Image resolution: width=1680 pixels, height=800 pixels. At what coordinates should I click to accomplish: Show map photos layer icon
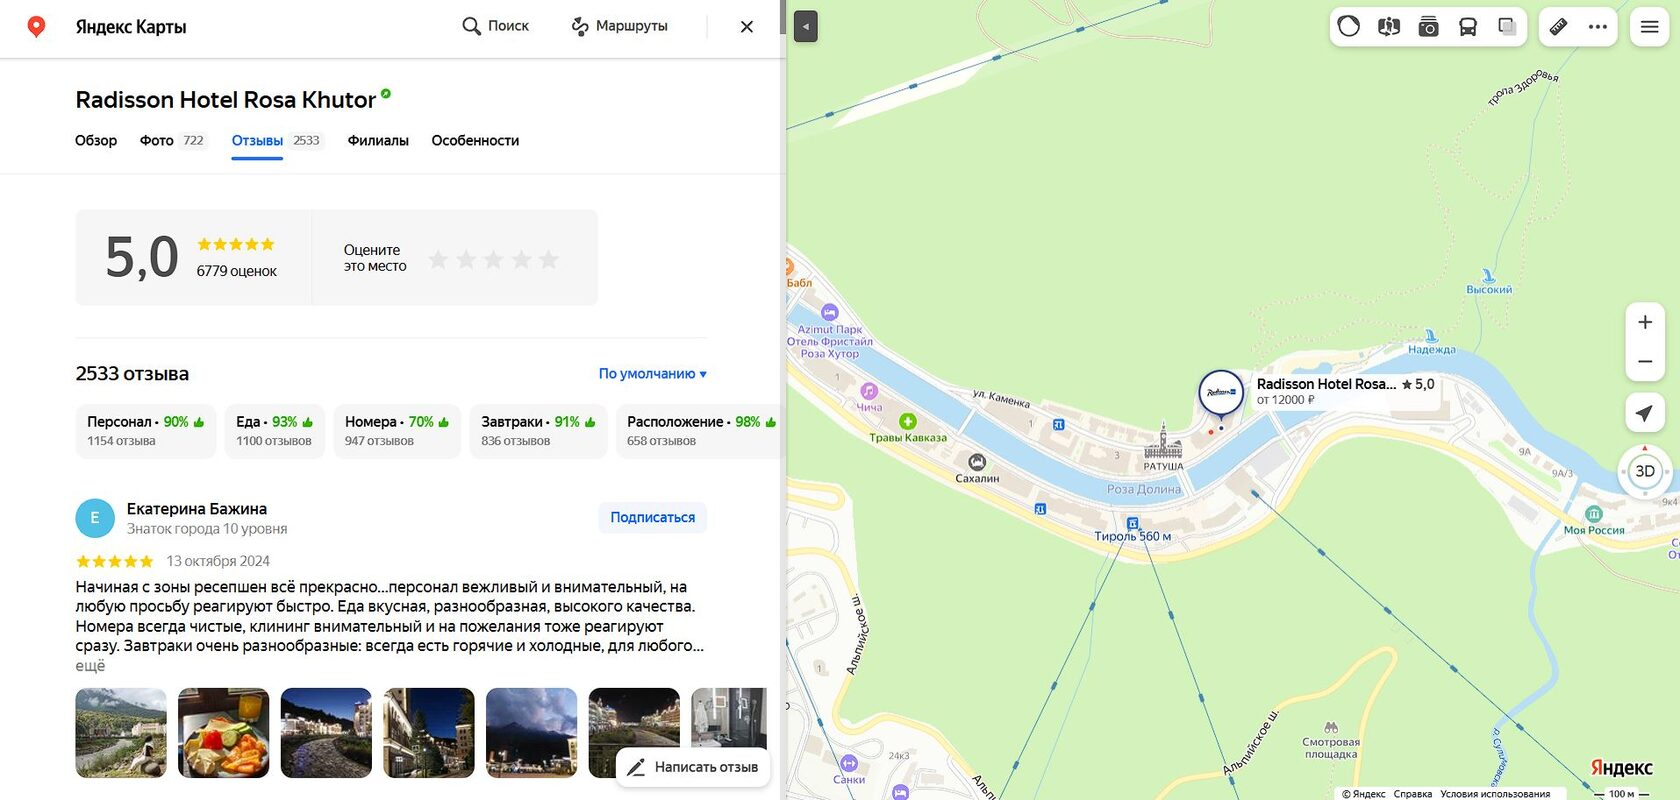pyautogui.click(x=1428, y=26)
